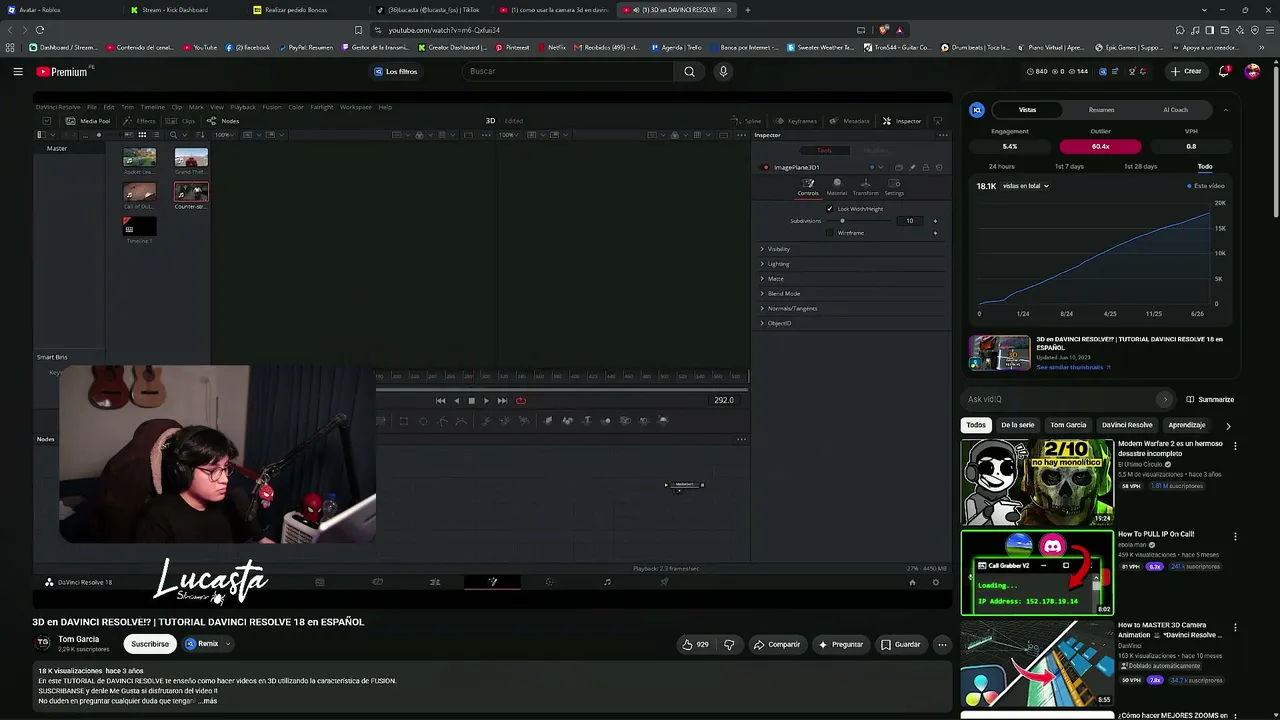
Task: Open the YouTube notifications bell
Action: pos(1224,71)
